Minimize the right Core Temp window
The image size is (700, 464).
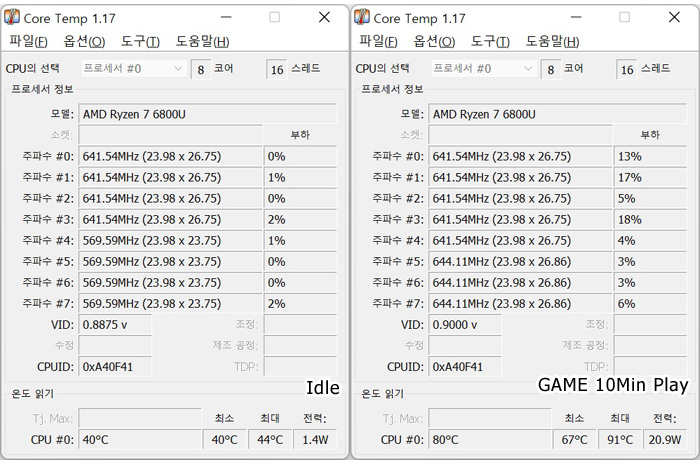[x=577, y=17]
